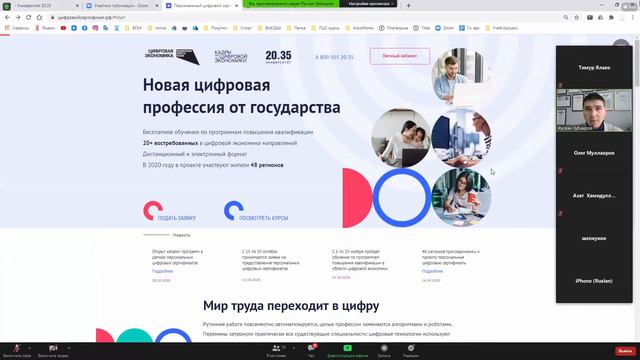Click the Посмотреть курсы link
The width and height of the screenshot is (640, 360).
[256, 211]
